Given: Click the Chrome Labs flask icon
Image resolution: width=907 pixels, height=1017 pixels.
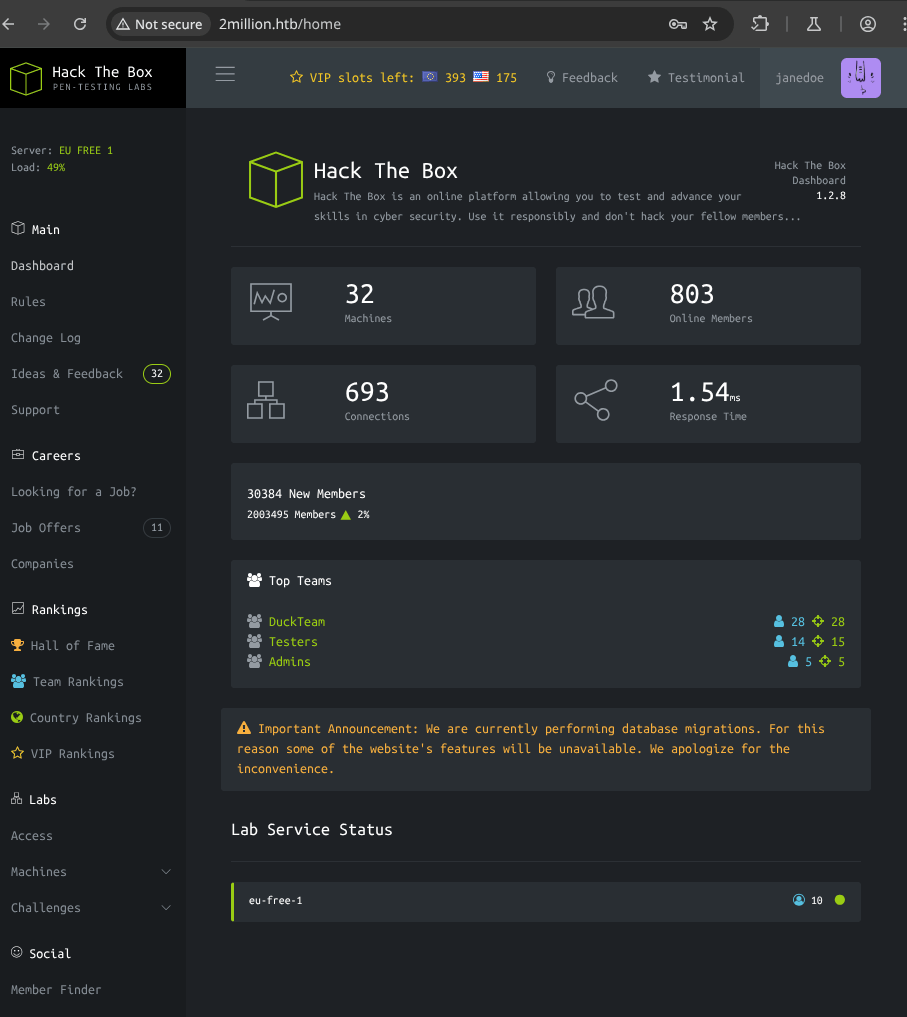Looking at the screenshot, I should tap(814, 24).
